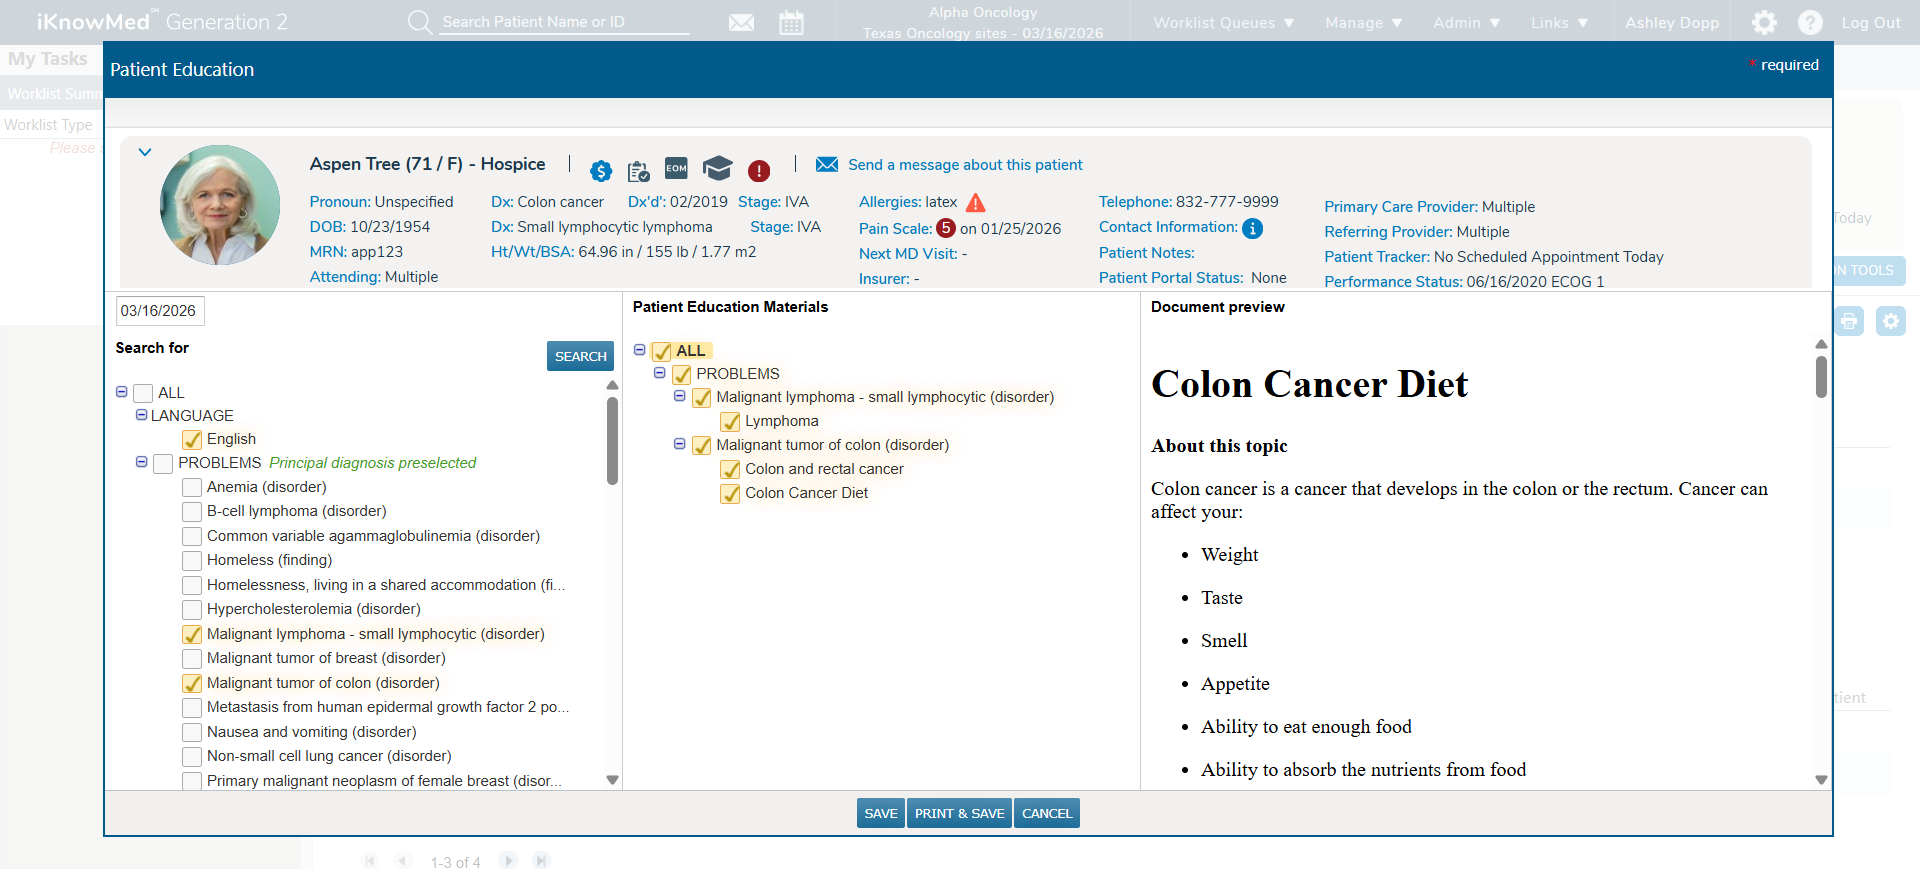The width and height of the screenshot is (1920, 869).
Task: Uncheck Colon Cancer Diet material
Action: 731,494
